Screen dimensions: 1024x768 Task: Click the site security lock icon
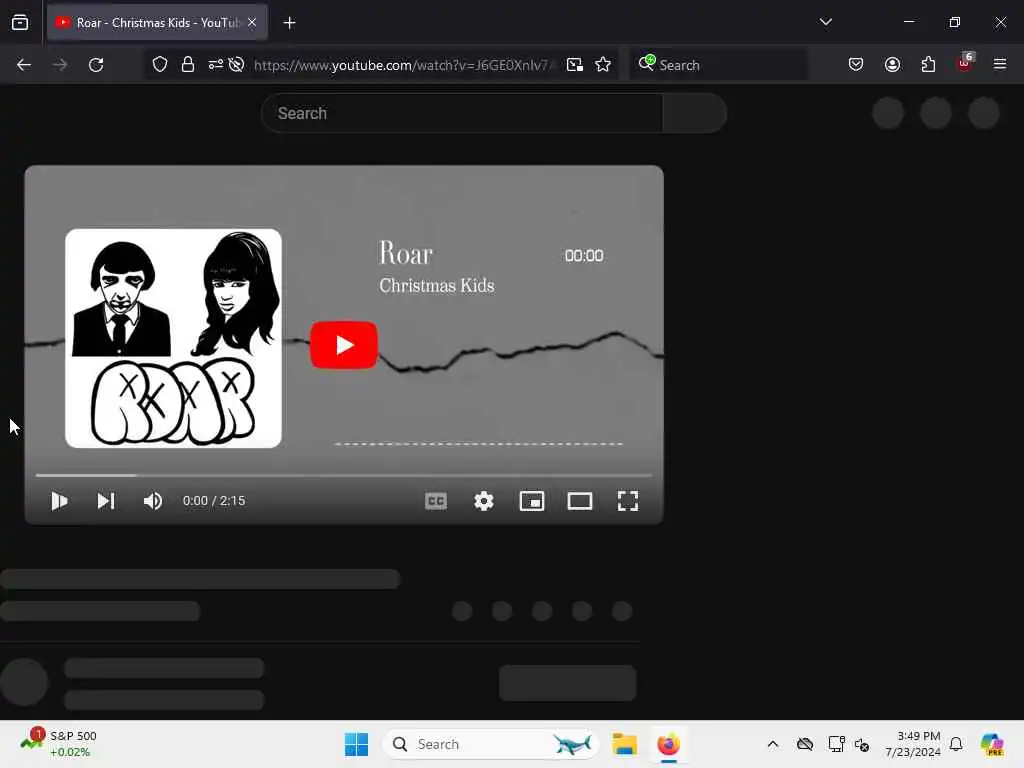click(188, 64)
